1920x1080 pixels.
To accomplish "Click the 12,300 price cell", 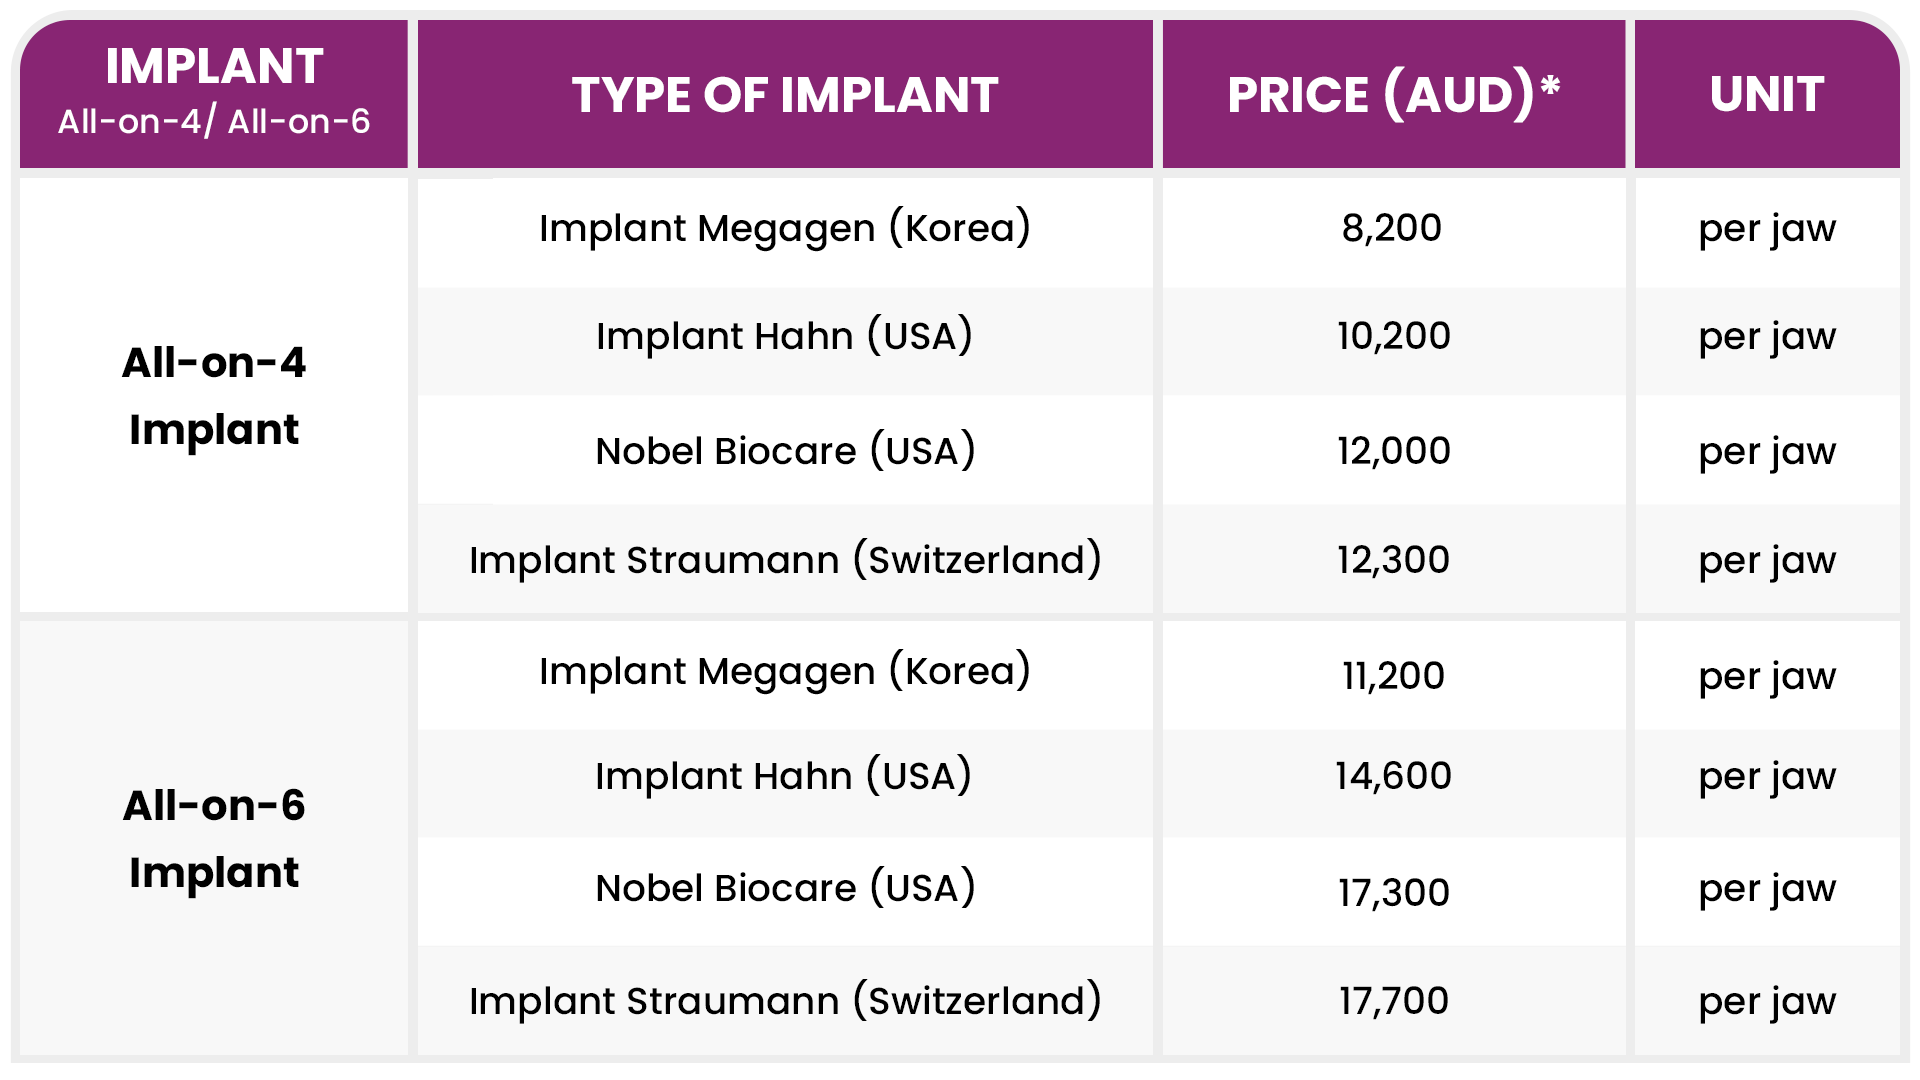I will [1393, 560].
